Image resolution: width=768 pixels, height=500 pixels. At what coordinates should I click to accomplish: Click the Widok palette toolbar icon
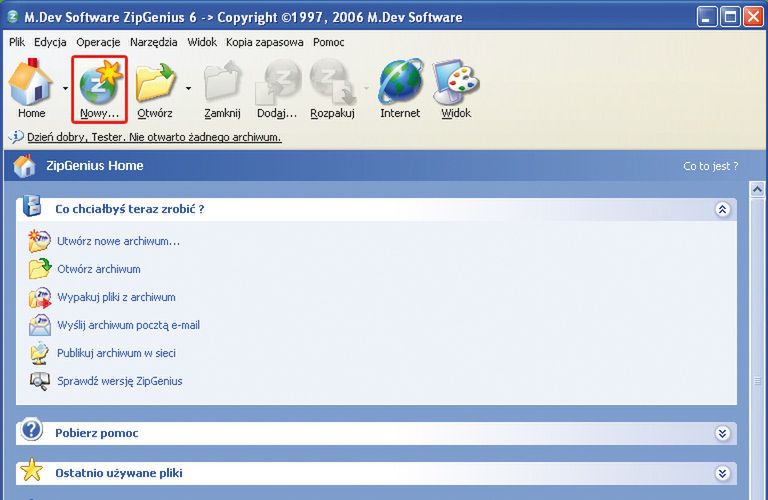(456, 82)
